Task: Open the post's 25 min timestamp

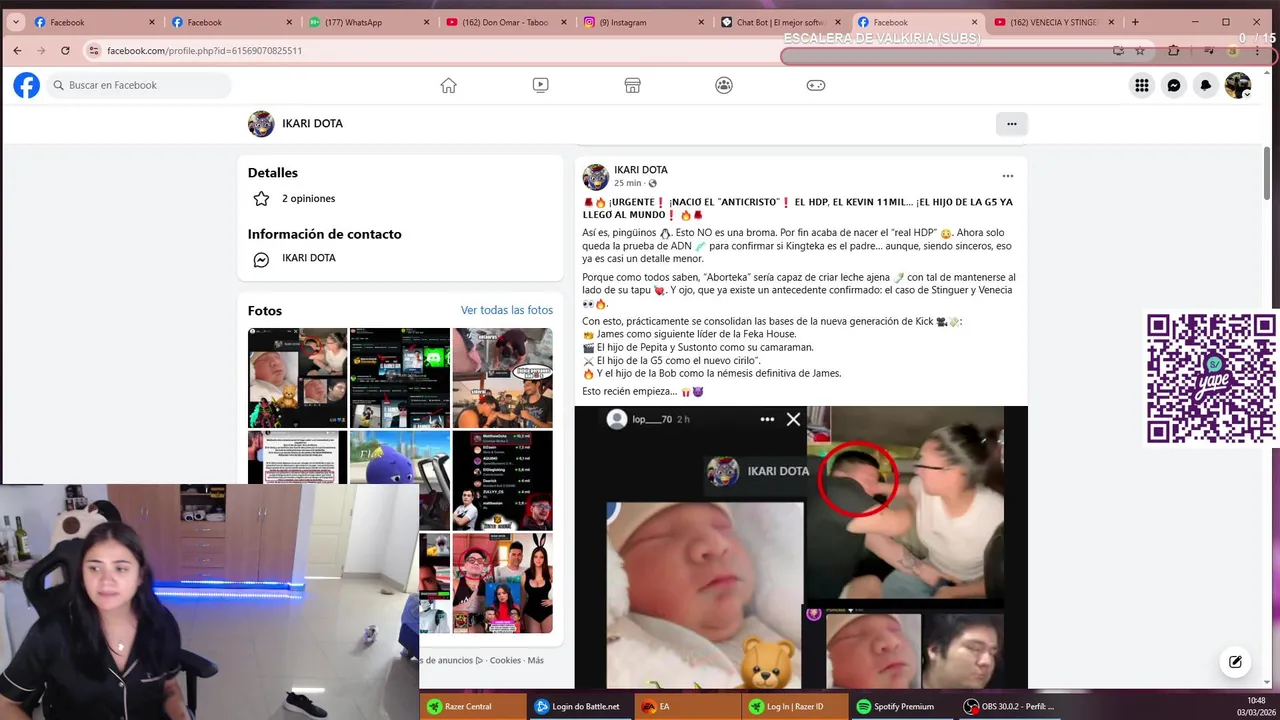Action: (x=628, y=184)
